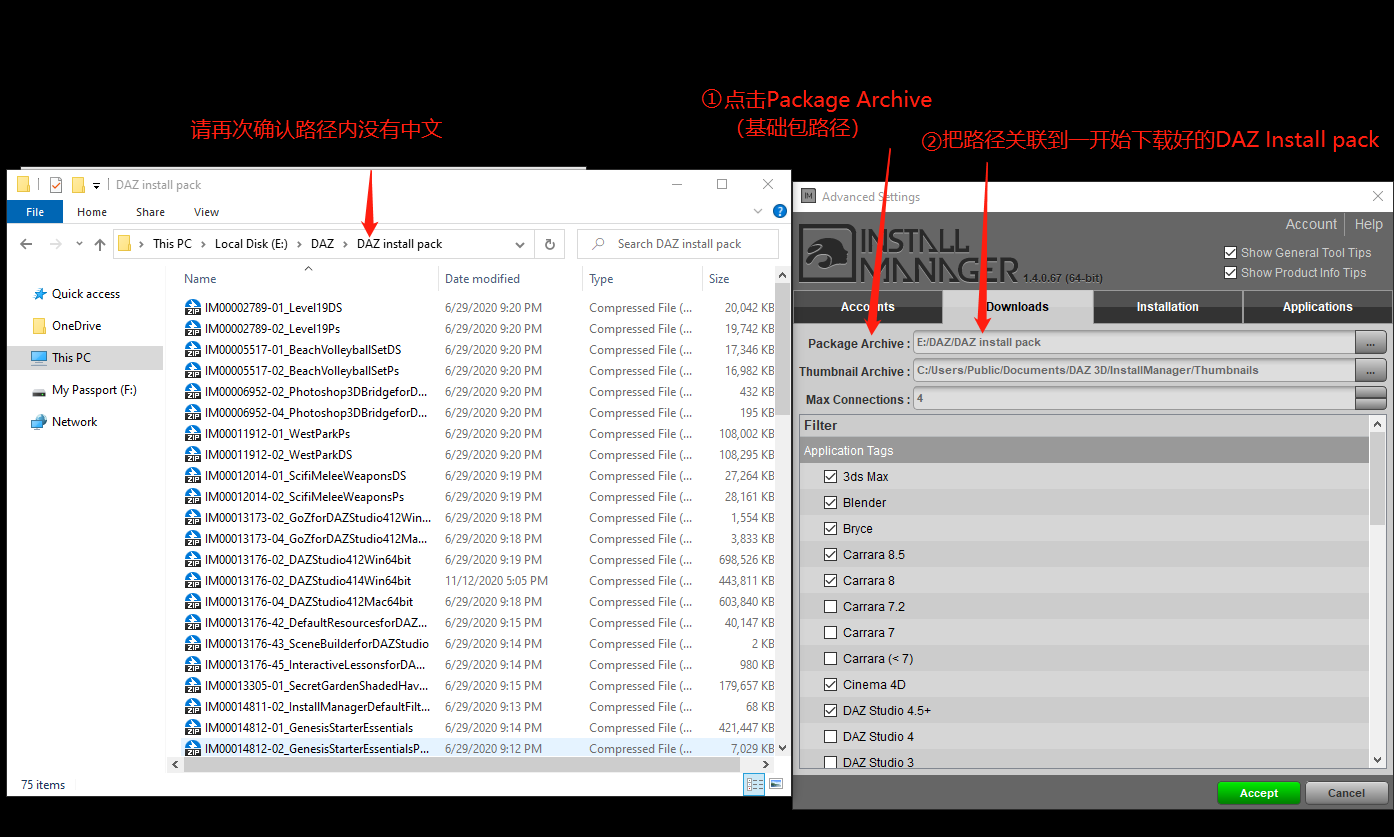Open the Account link

pos(1311,225)
